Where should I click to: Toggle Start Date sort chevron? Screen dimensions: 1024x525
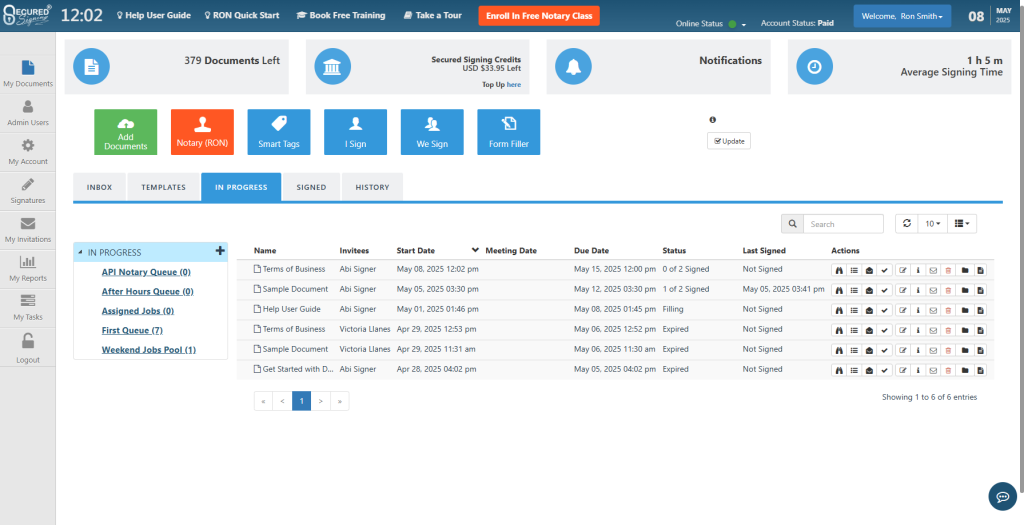tap(475, 250)
